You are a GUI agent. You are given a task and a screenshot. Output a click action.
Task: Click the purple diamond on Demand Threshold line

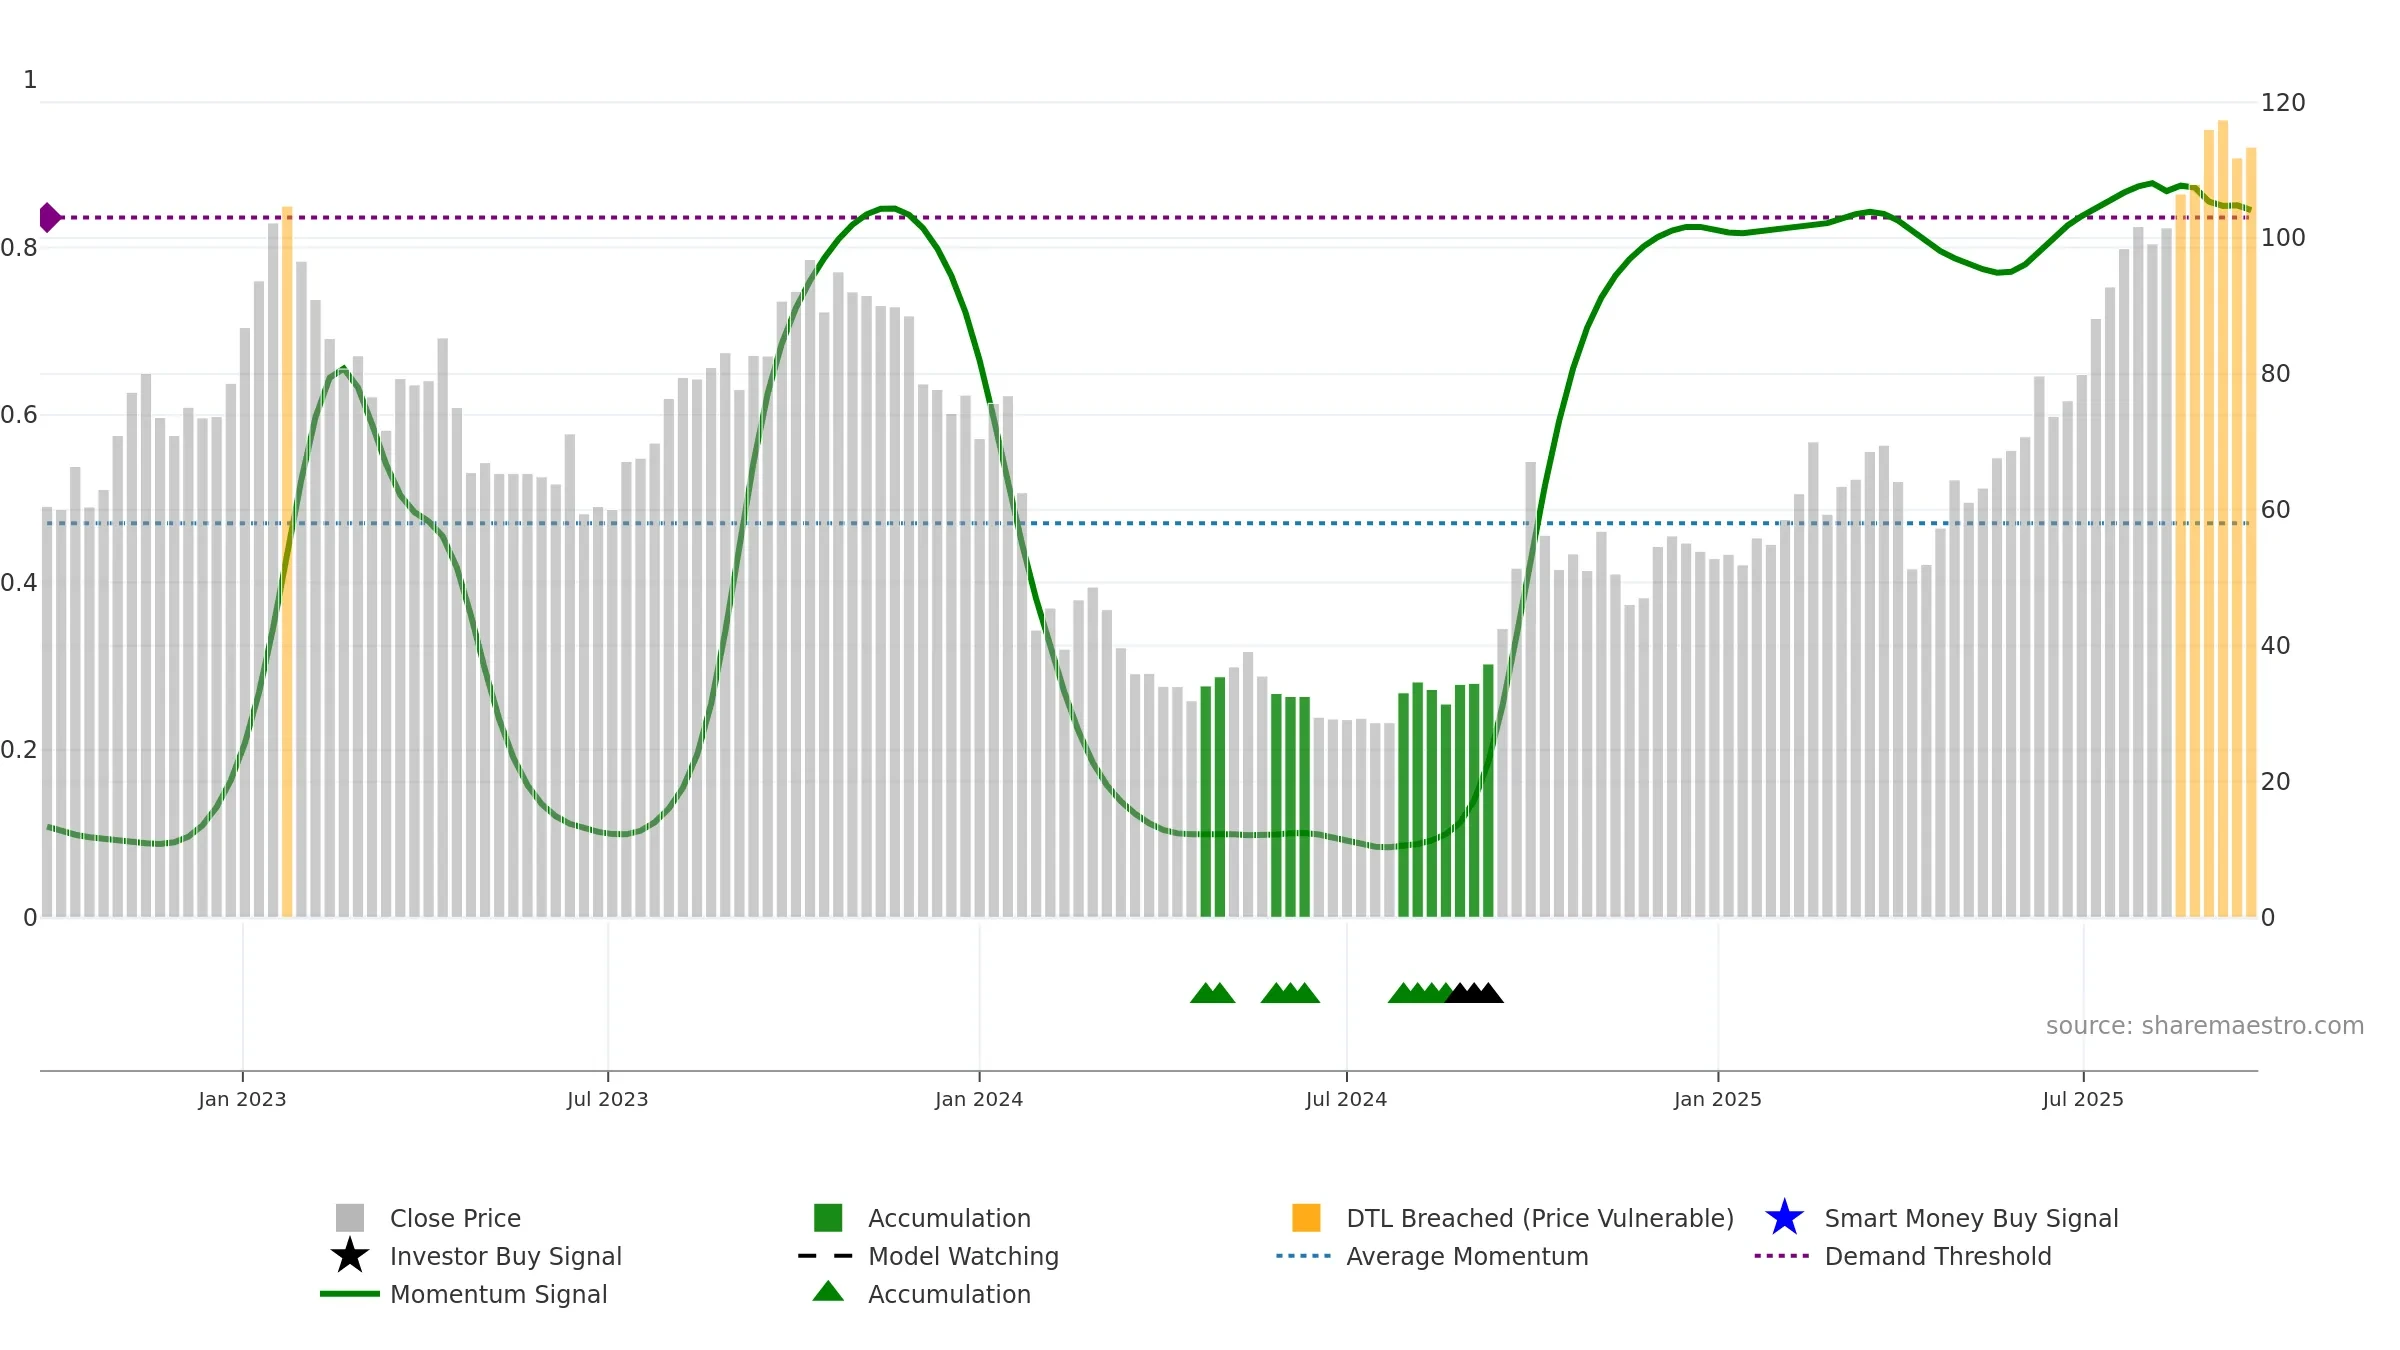coord(49,217)
